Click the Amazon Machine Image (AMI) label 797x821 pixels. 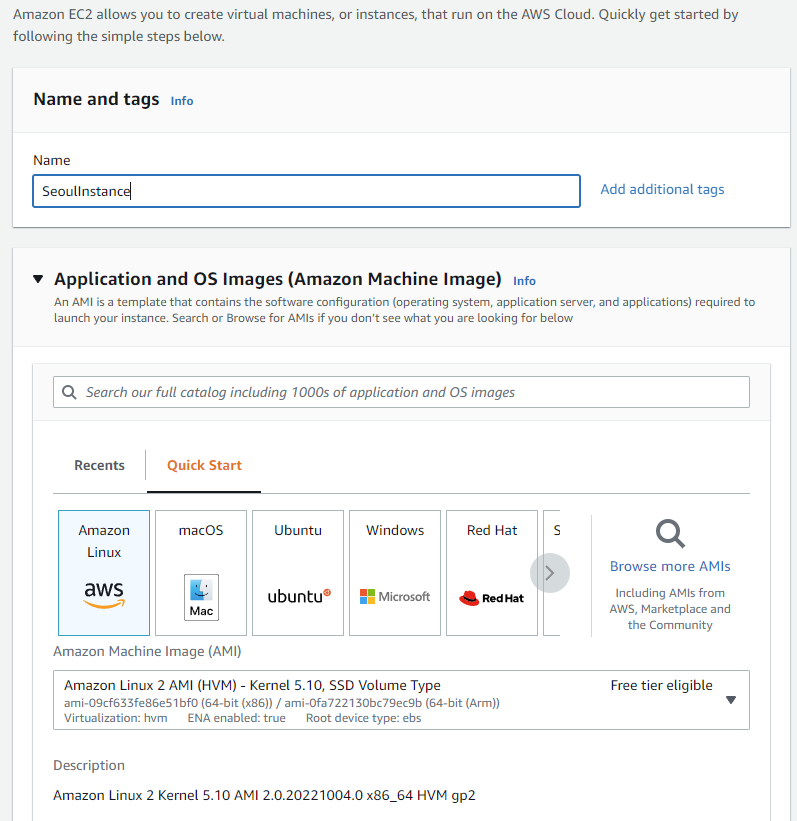[x=147, y=651]
